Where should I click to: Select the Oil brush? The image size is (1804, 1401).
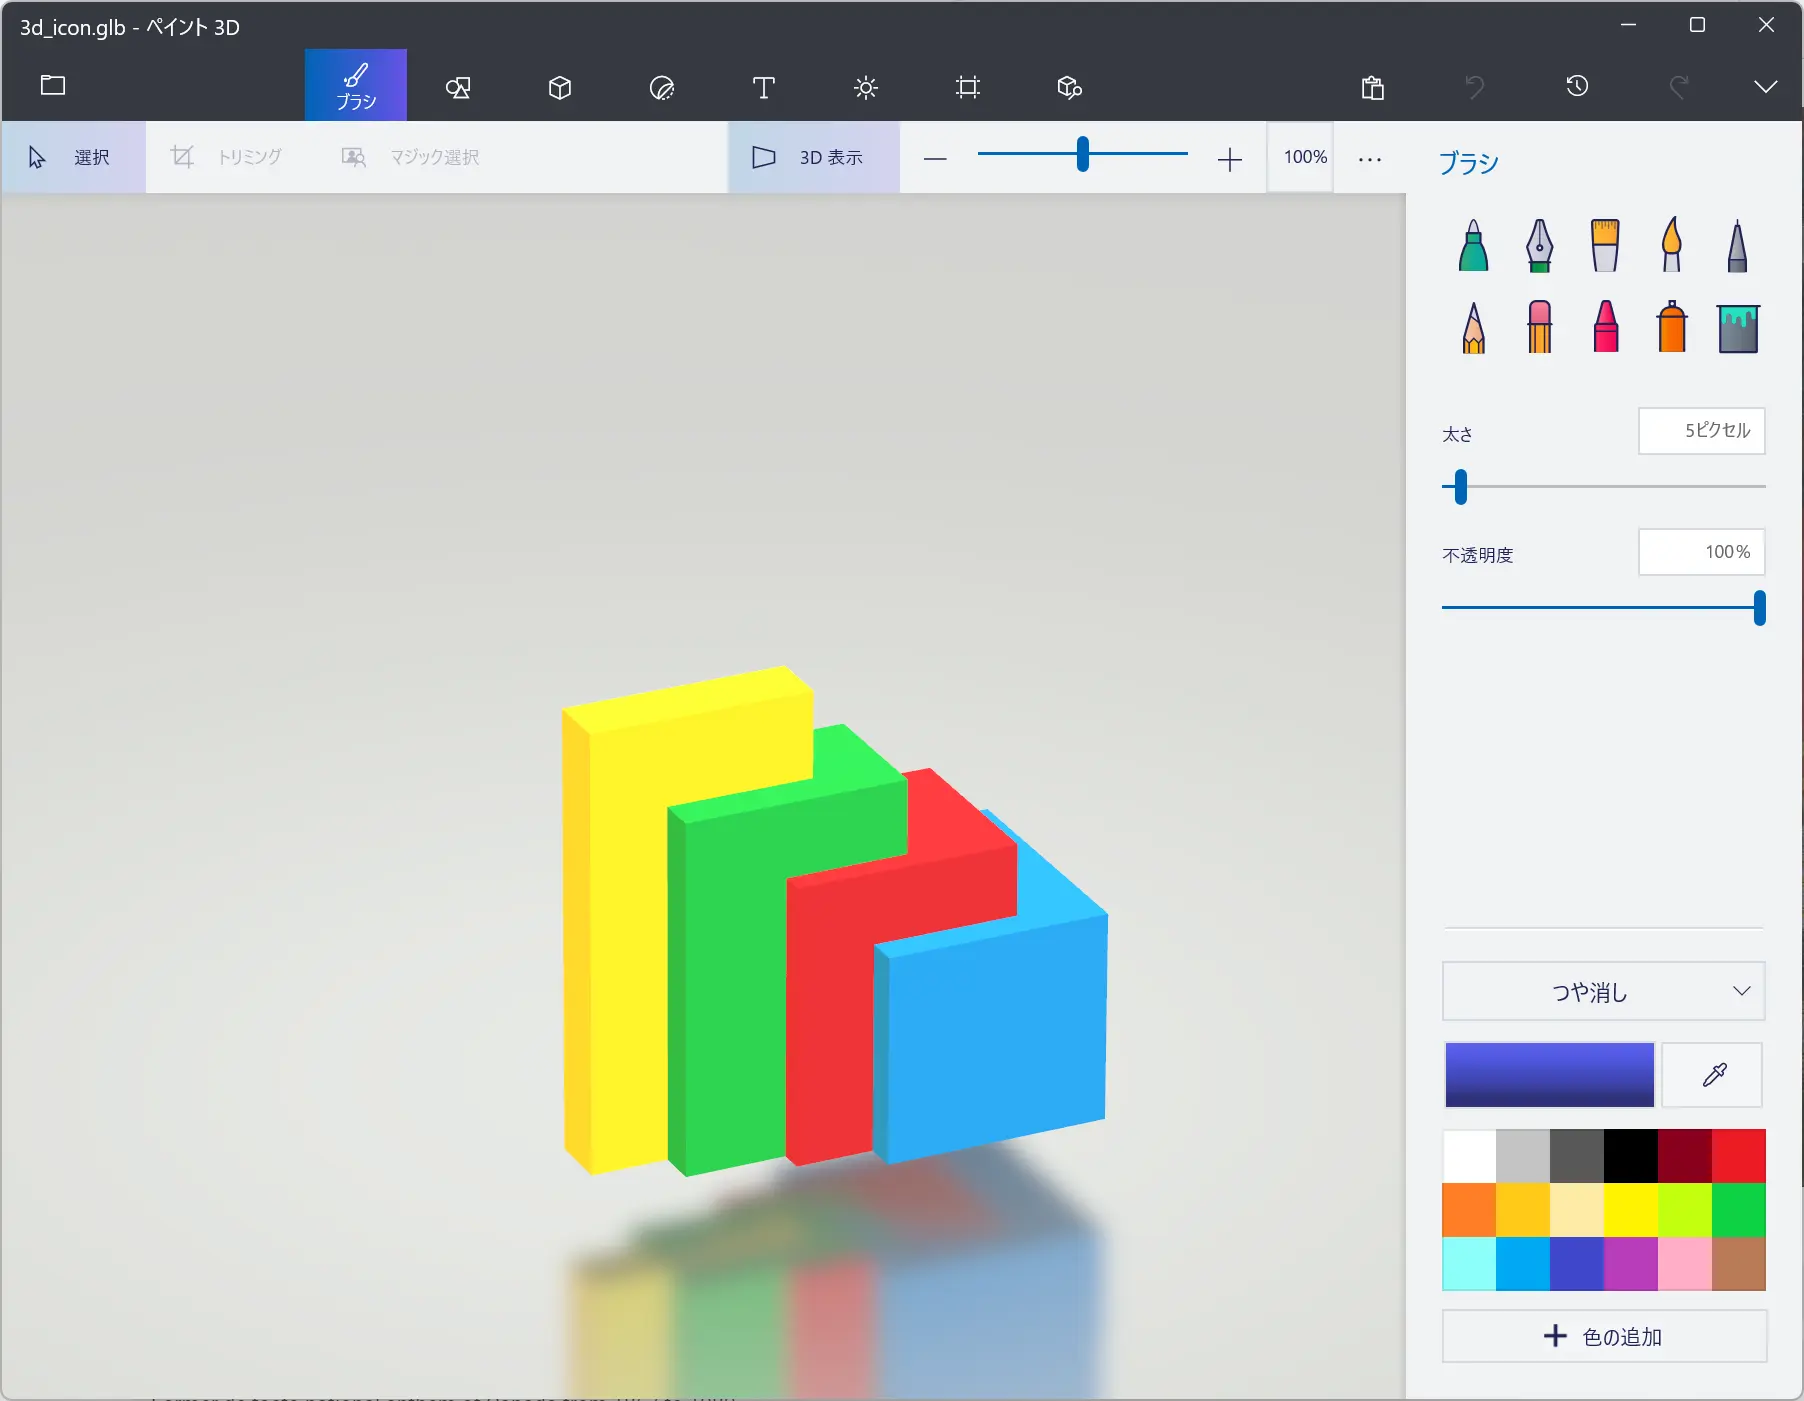click(1605, 246)
